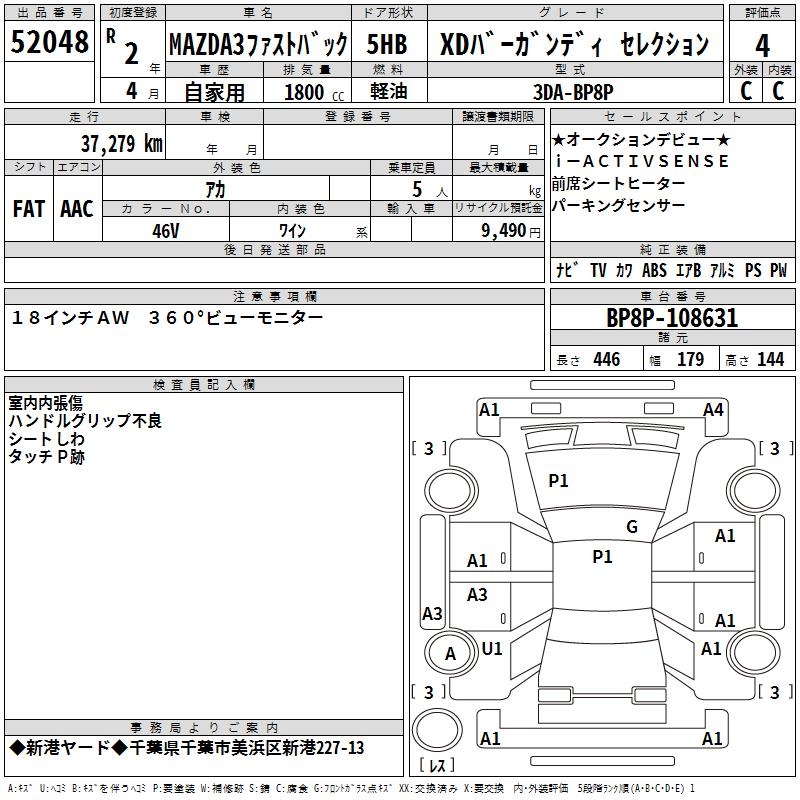Click the chassis number BP8P-108631

pos(672,318)
